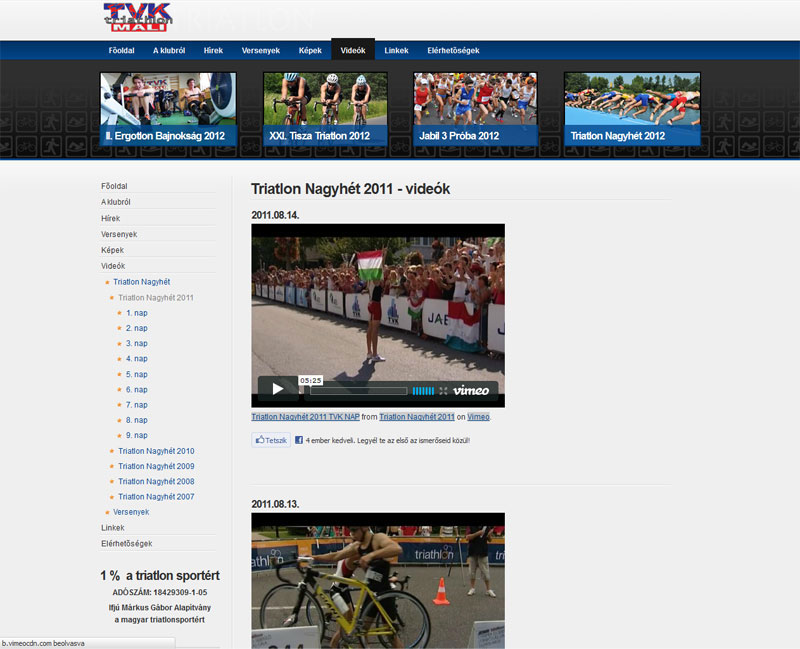
Task: Open Triatlon Nagyhét 2007 sidebar item
Action: pyautogui.click(x=156, y=497)
